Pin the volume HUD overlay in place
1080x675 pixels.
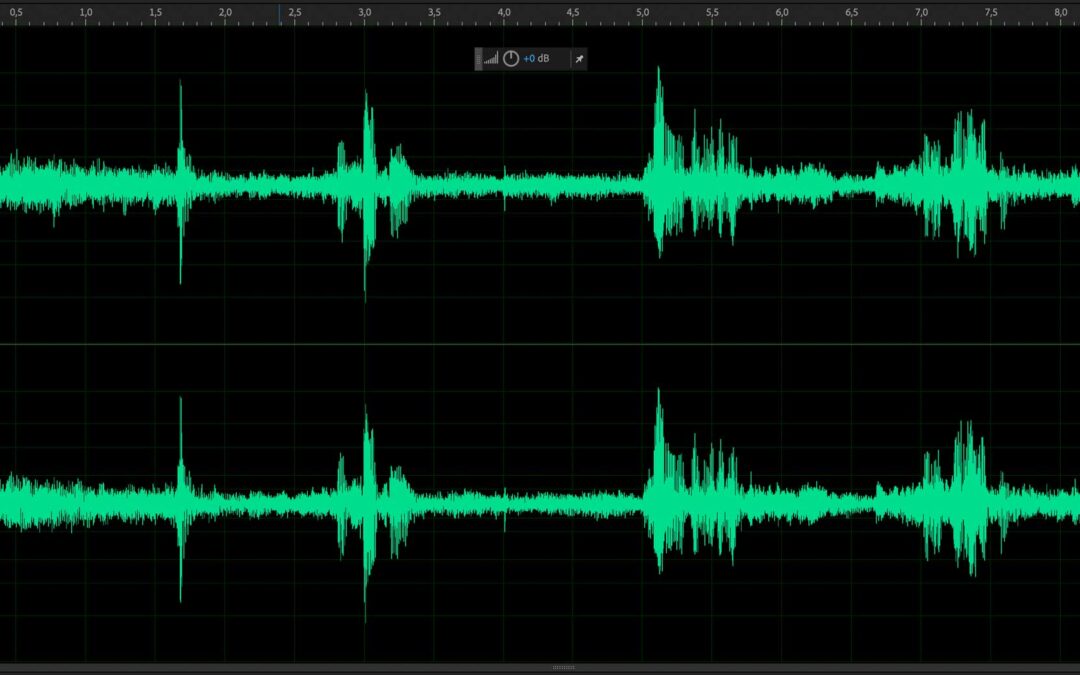pyautogui.click(x=578, y=59)
